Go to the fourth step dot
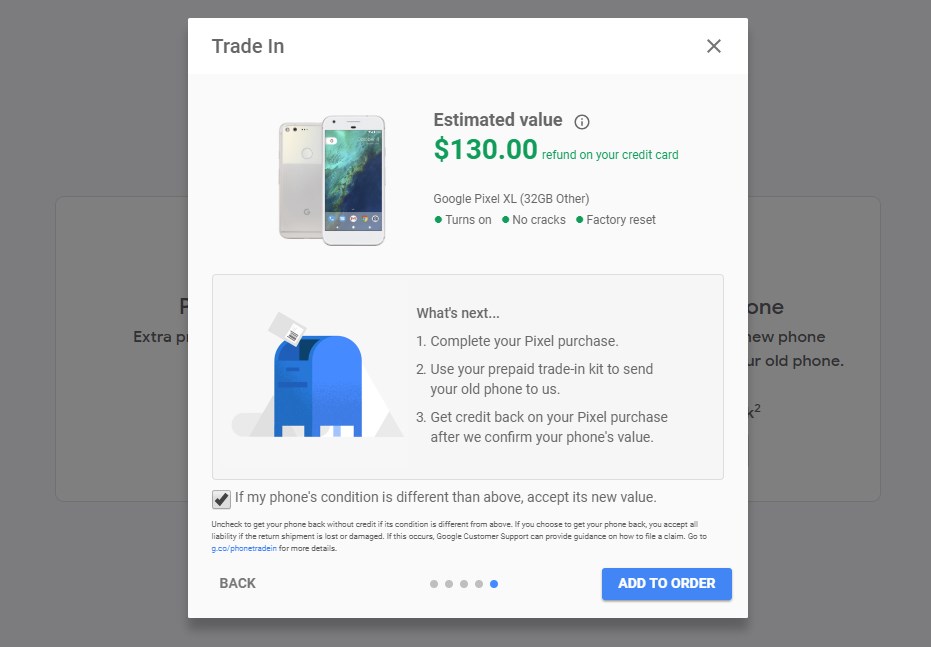Viewport: 931px width, 647px height. [479, 584]
